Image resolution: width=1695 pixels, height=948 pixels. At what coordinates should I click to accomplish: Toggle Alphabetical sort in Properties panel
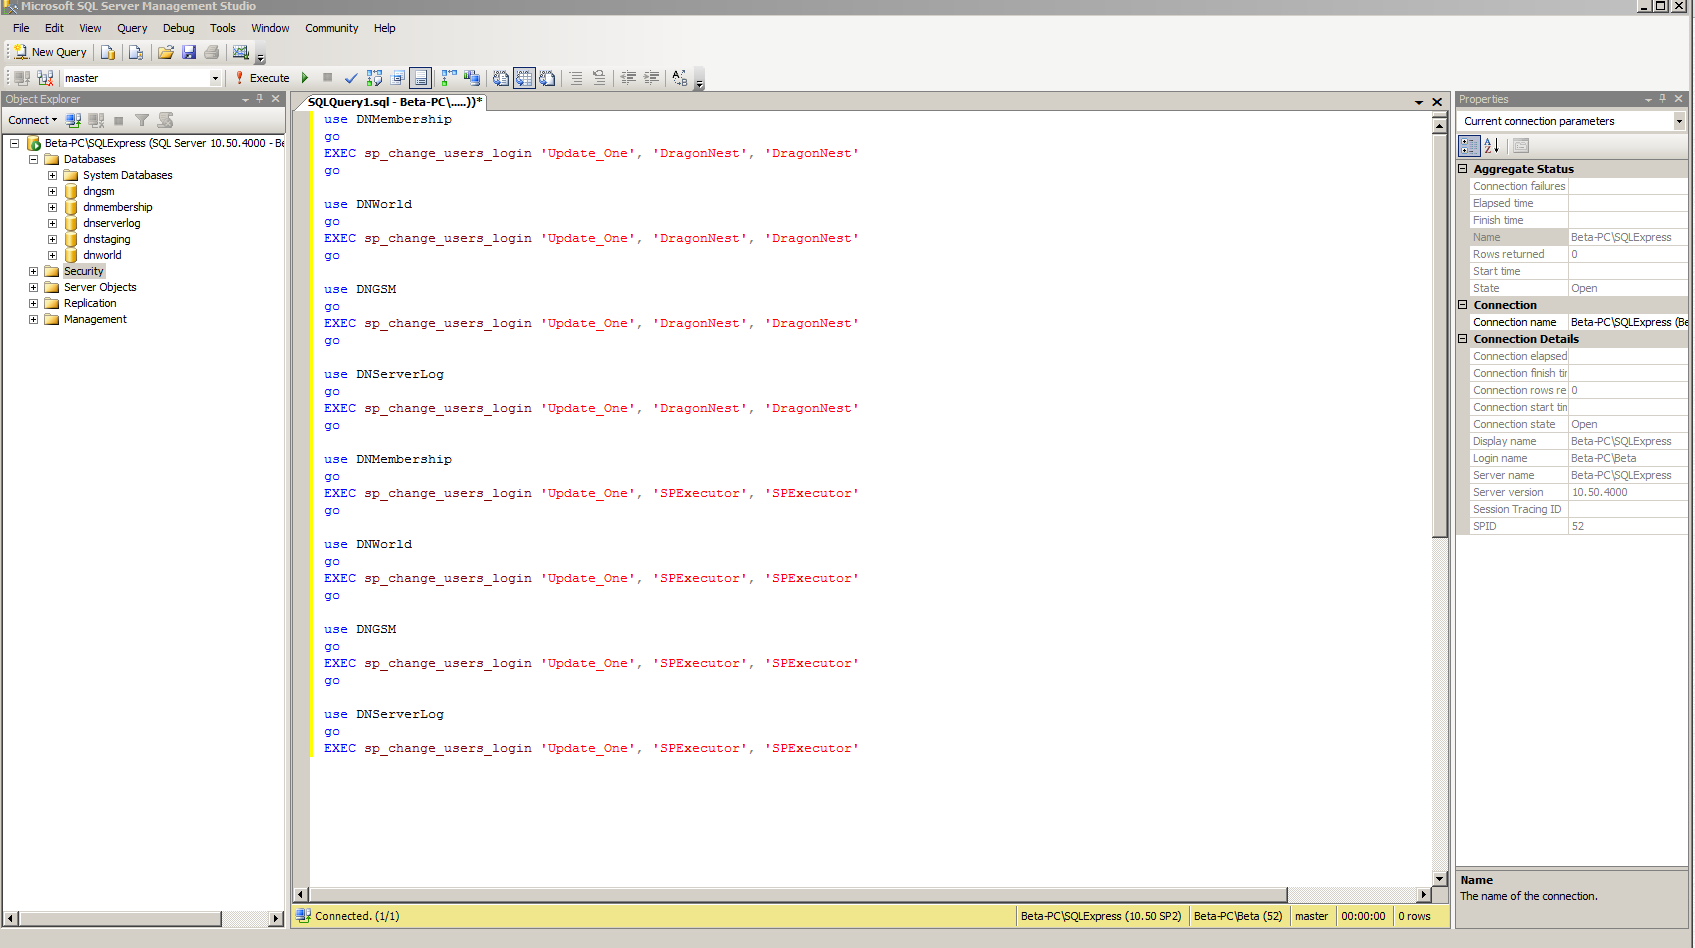(1492, 146)
